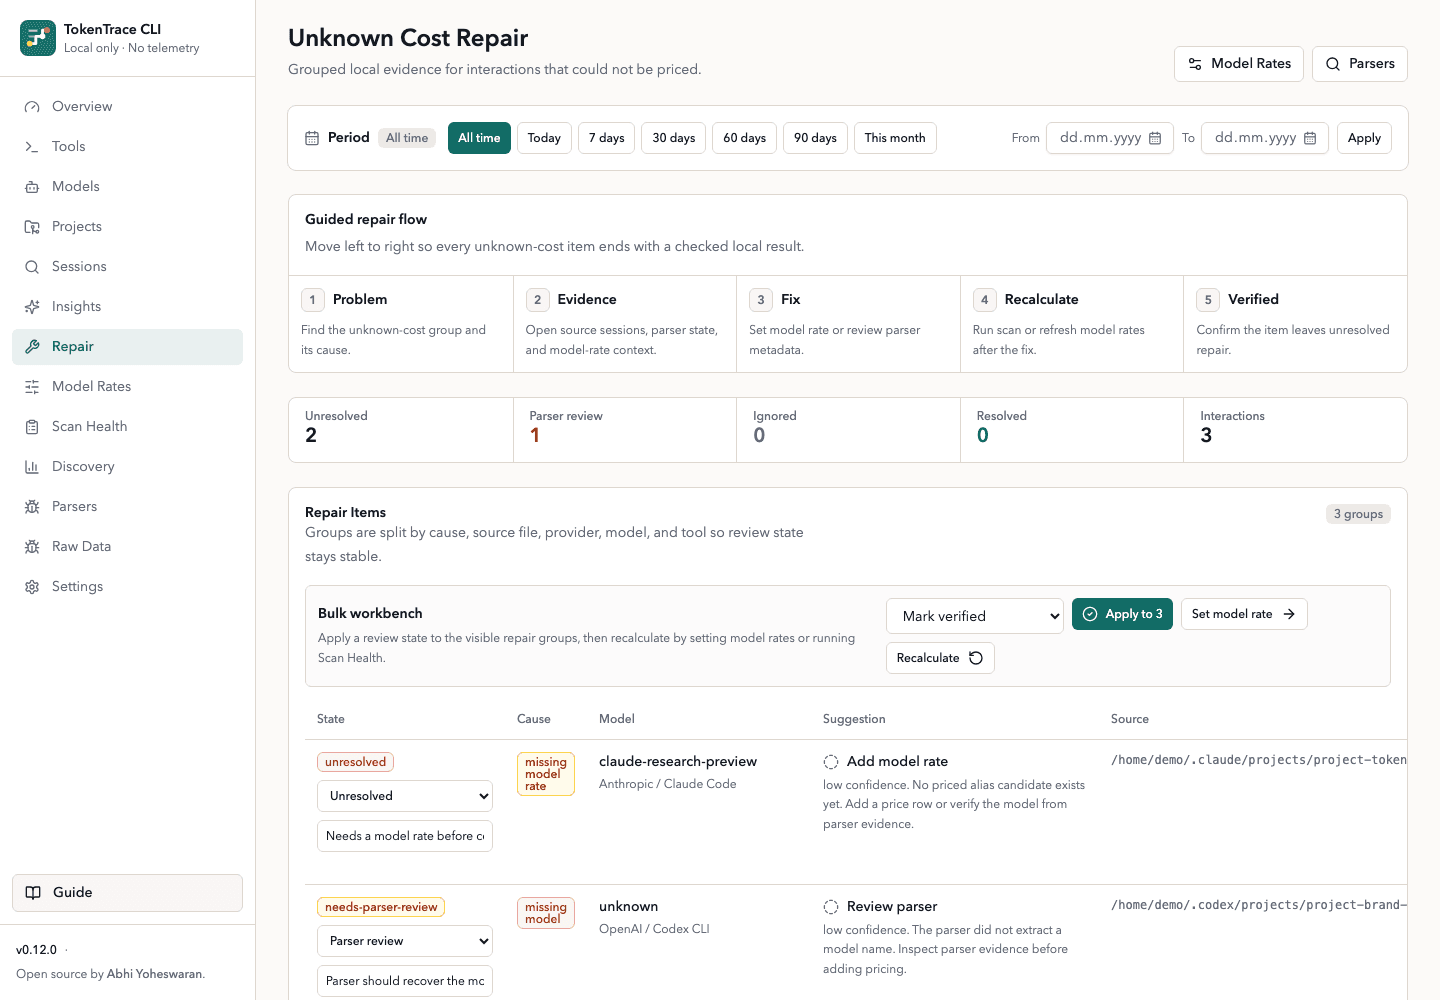Click the Apply to 3 button
Image resolution: width=1440 pixels, height=1000 pixels.
point(1122,614)
